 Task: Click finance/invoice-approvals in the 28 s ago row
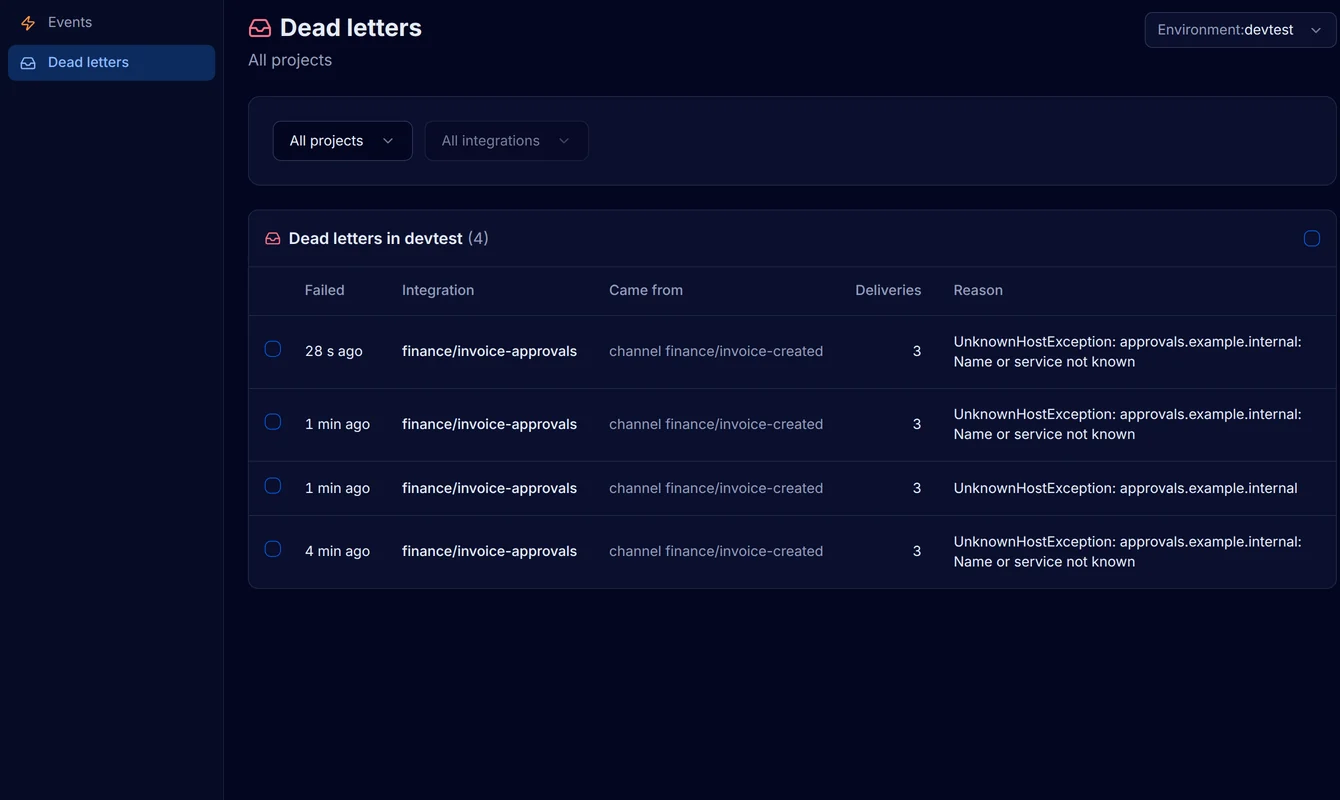tap(489, 351)
